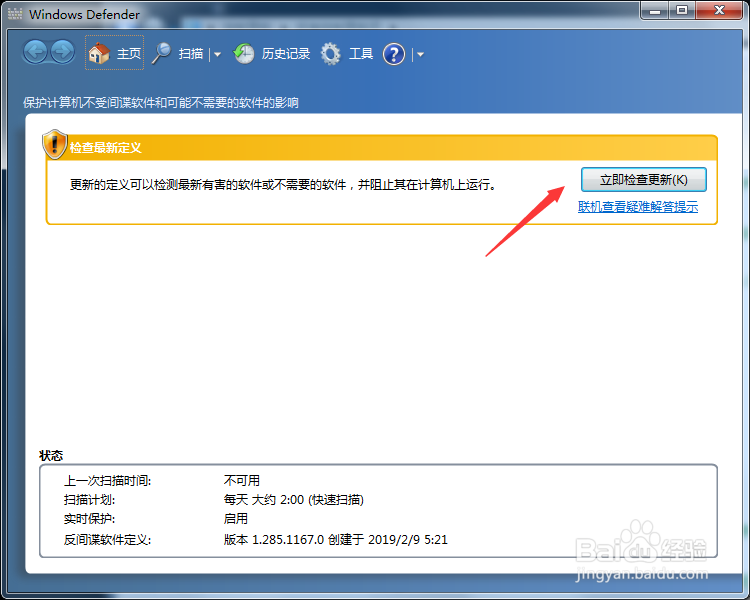Screen dimensions: 750x600
Task: Expand the help options dropdown arrow
Action: (x=420, y=55)
